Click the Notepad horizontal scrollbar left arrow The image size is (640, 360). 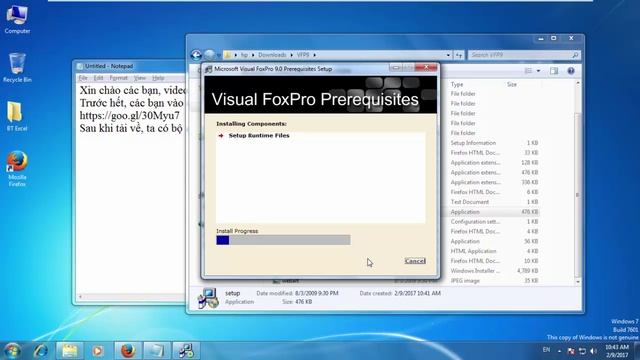[80, 296]
